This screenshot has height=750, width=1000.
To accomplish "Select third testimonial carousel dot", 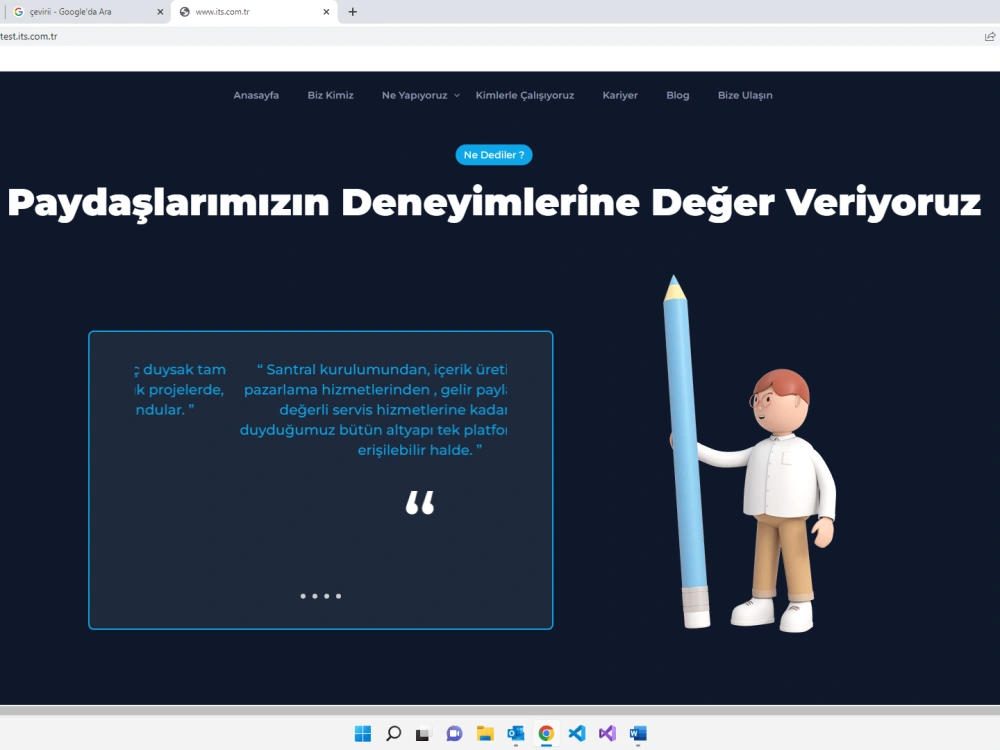I will 327,596.
